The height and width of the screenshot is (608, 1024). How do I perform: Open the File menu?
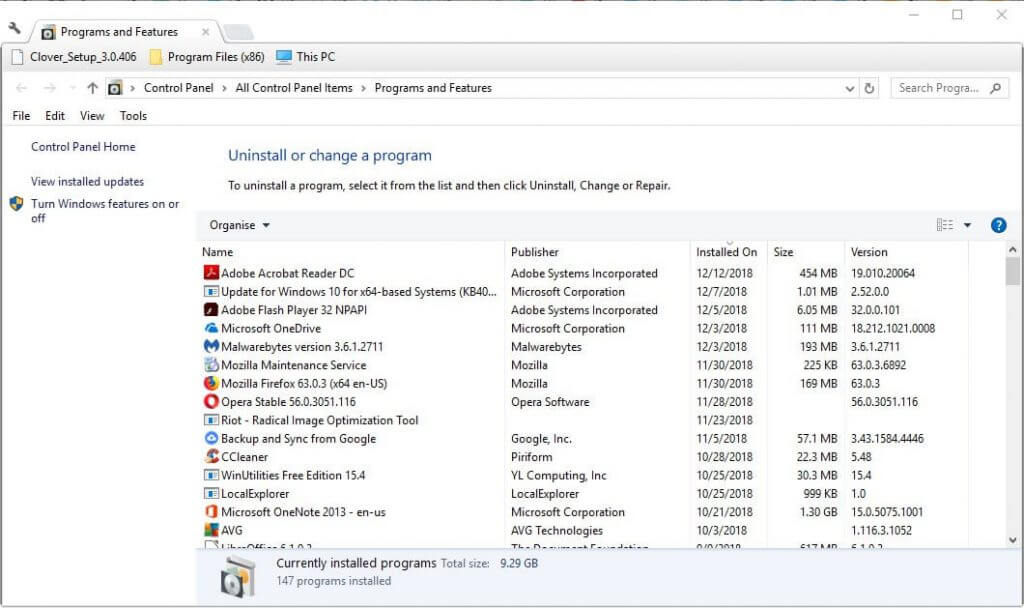pos(21,116)
